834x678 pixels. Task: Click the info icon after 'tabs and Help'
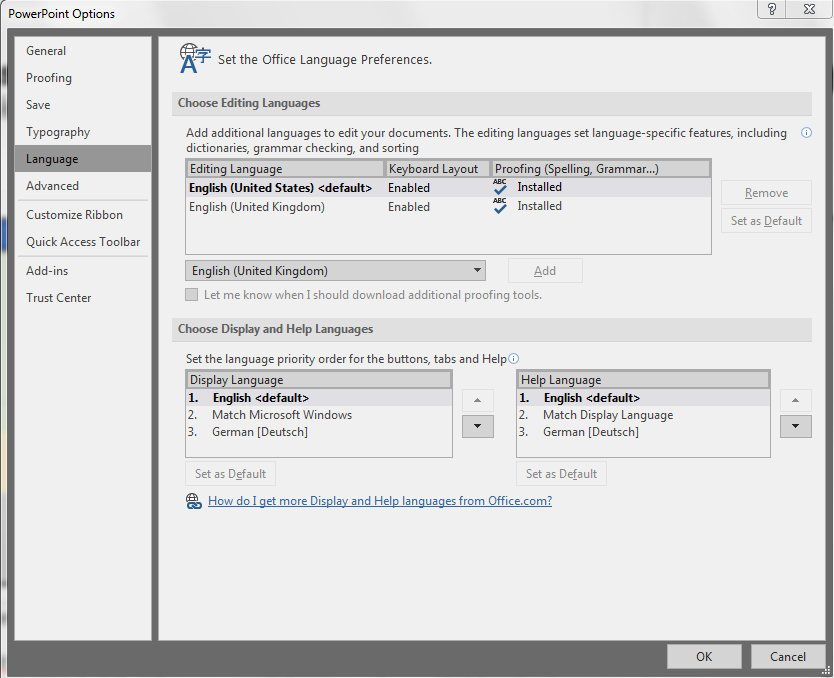(513, 358)
